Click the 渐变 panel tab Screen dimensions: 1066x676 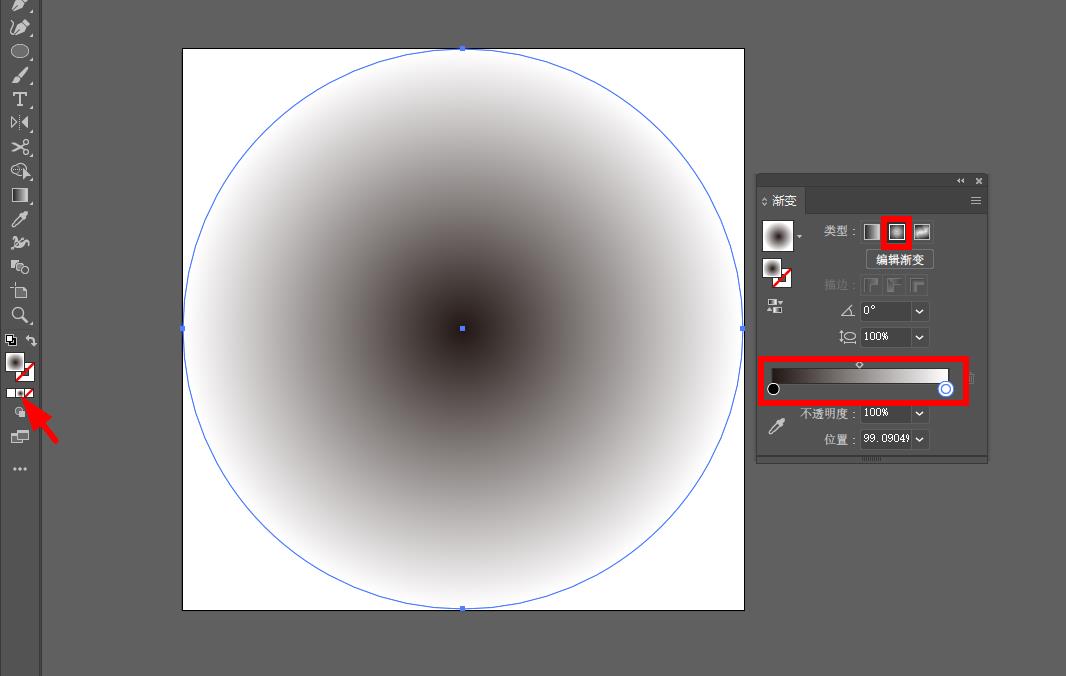click(780, 201)
